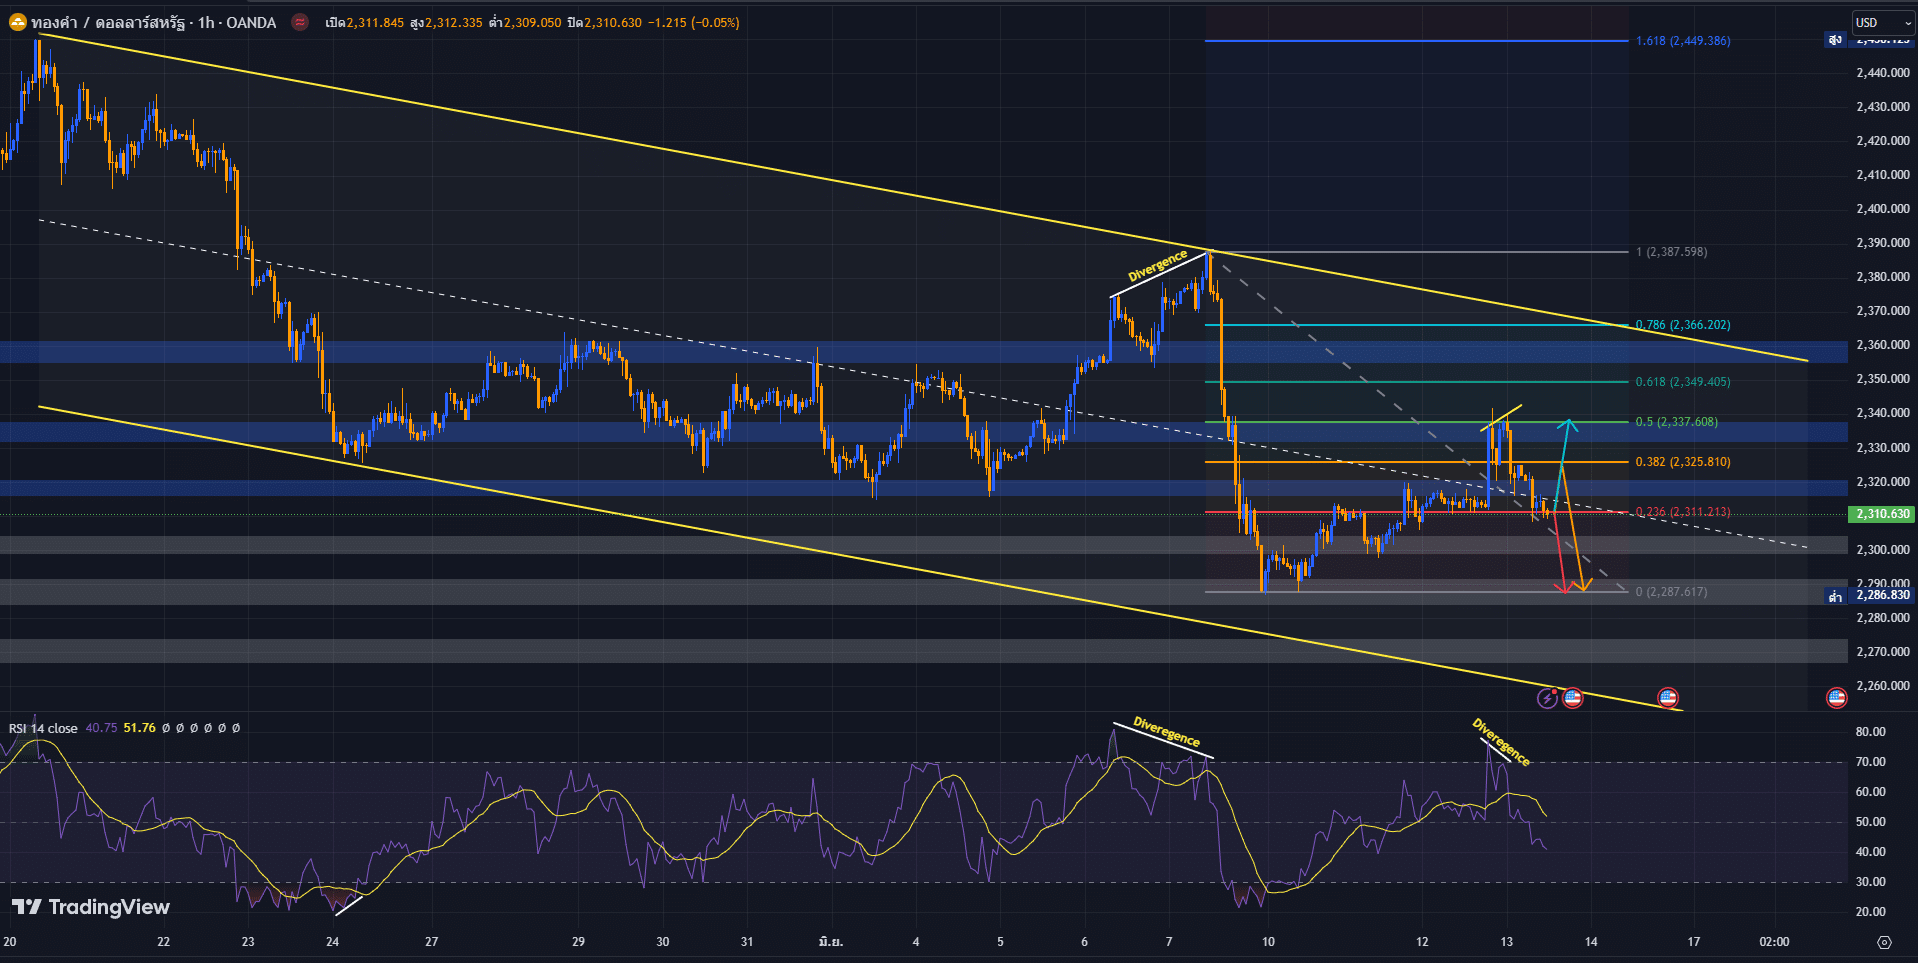This screenshot has height=963, width=1918.
Task: Click the red market status wave icon
Action: coord(300,22)
